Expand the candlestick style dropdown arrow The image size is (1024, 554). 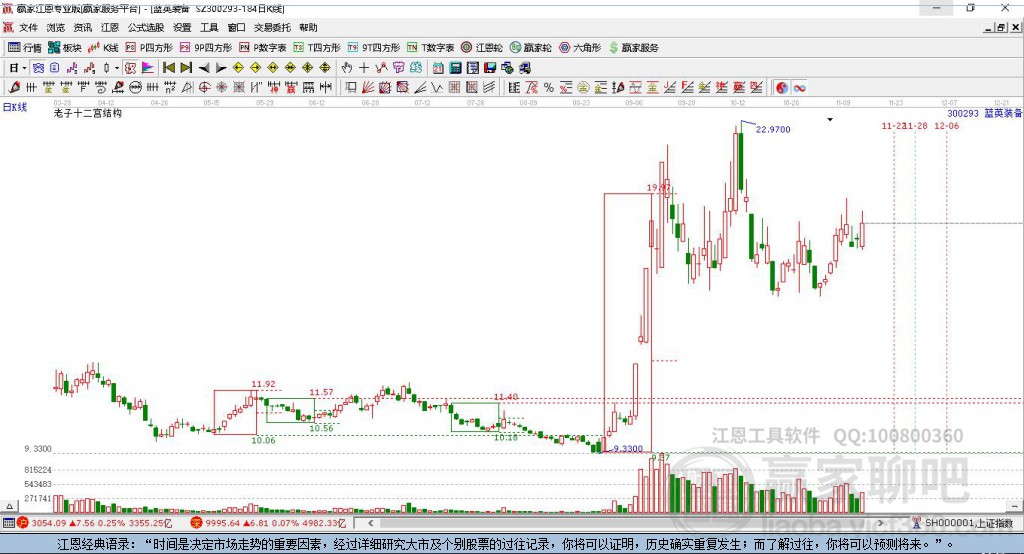[117, 68]
